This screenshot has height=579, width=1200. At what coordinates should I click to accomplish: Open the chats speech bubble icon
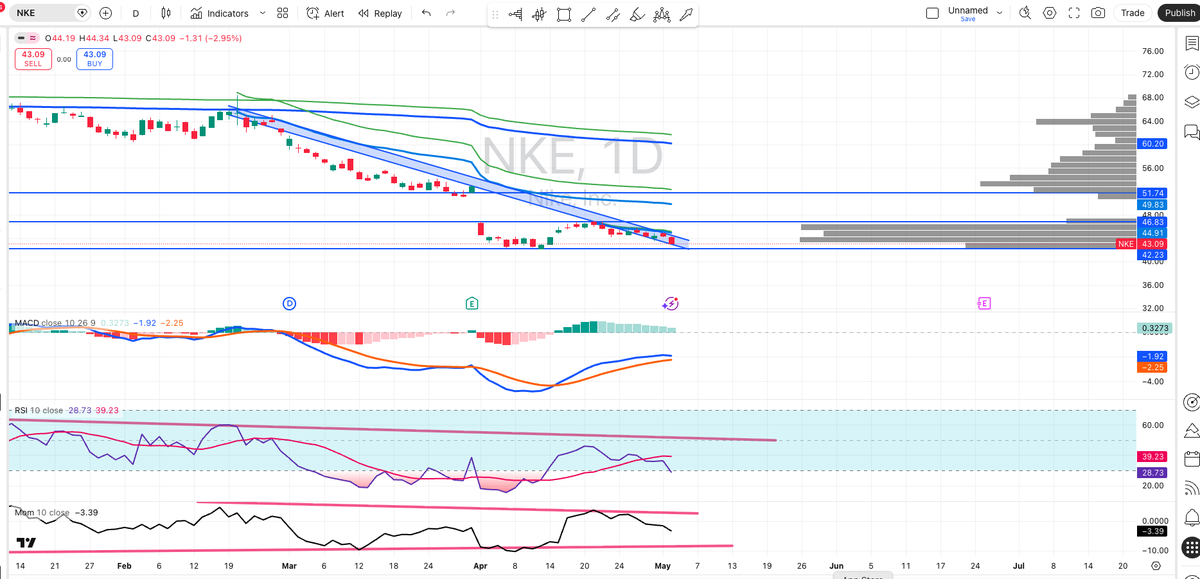pyautogui.click(x=1190, y=131)
